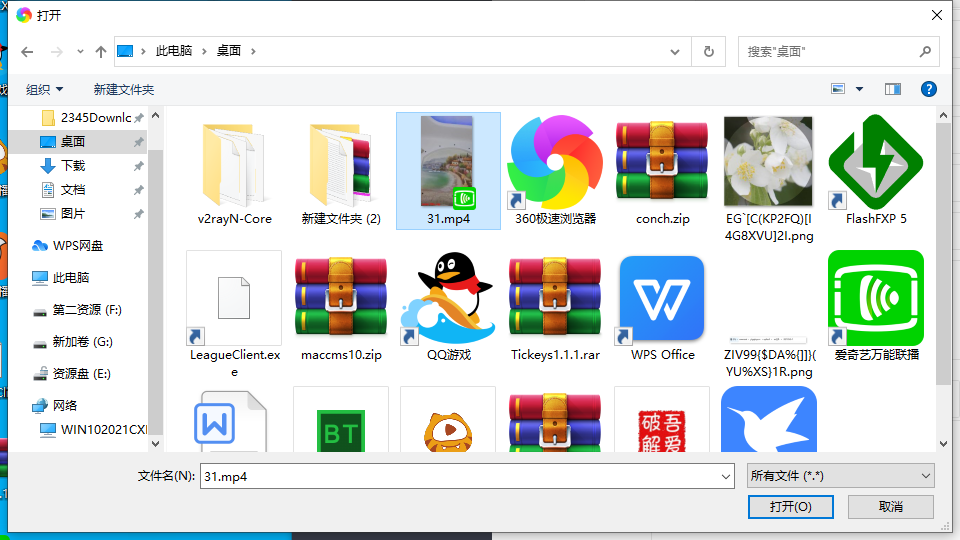Click the 取消 button
The image size is (960, 540).
coord(891,507)
